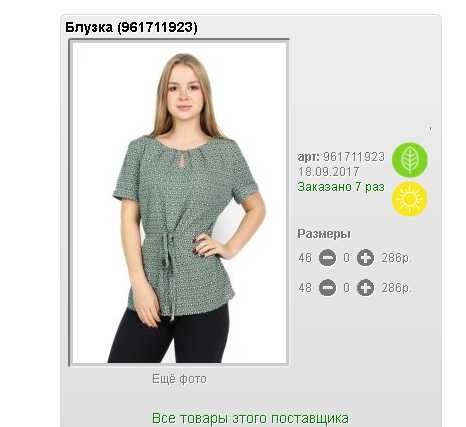Screen dimensions: 466x427
Task: Click the 286р. price for size 48
Action: 397,288
